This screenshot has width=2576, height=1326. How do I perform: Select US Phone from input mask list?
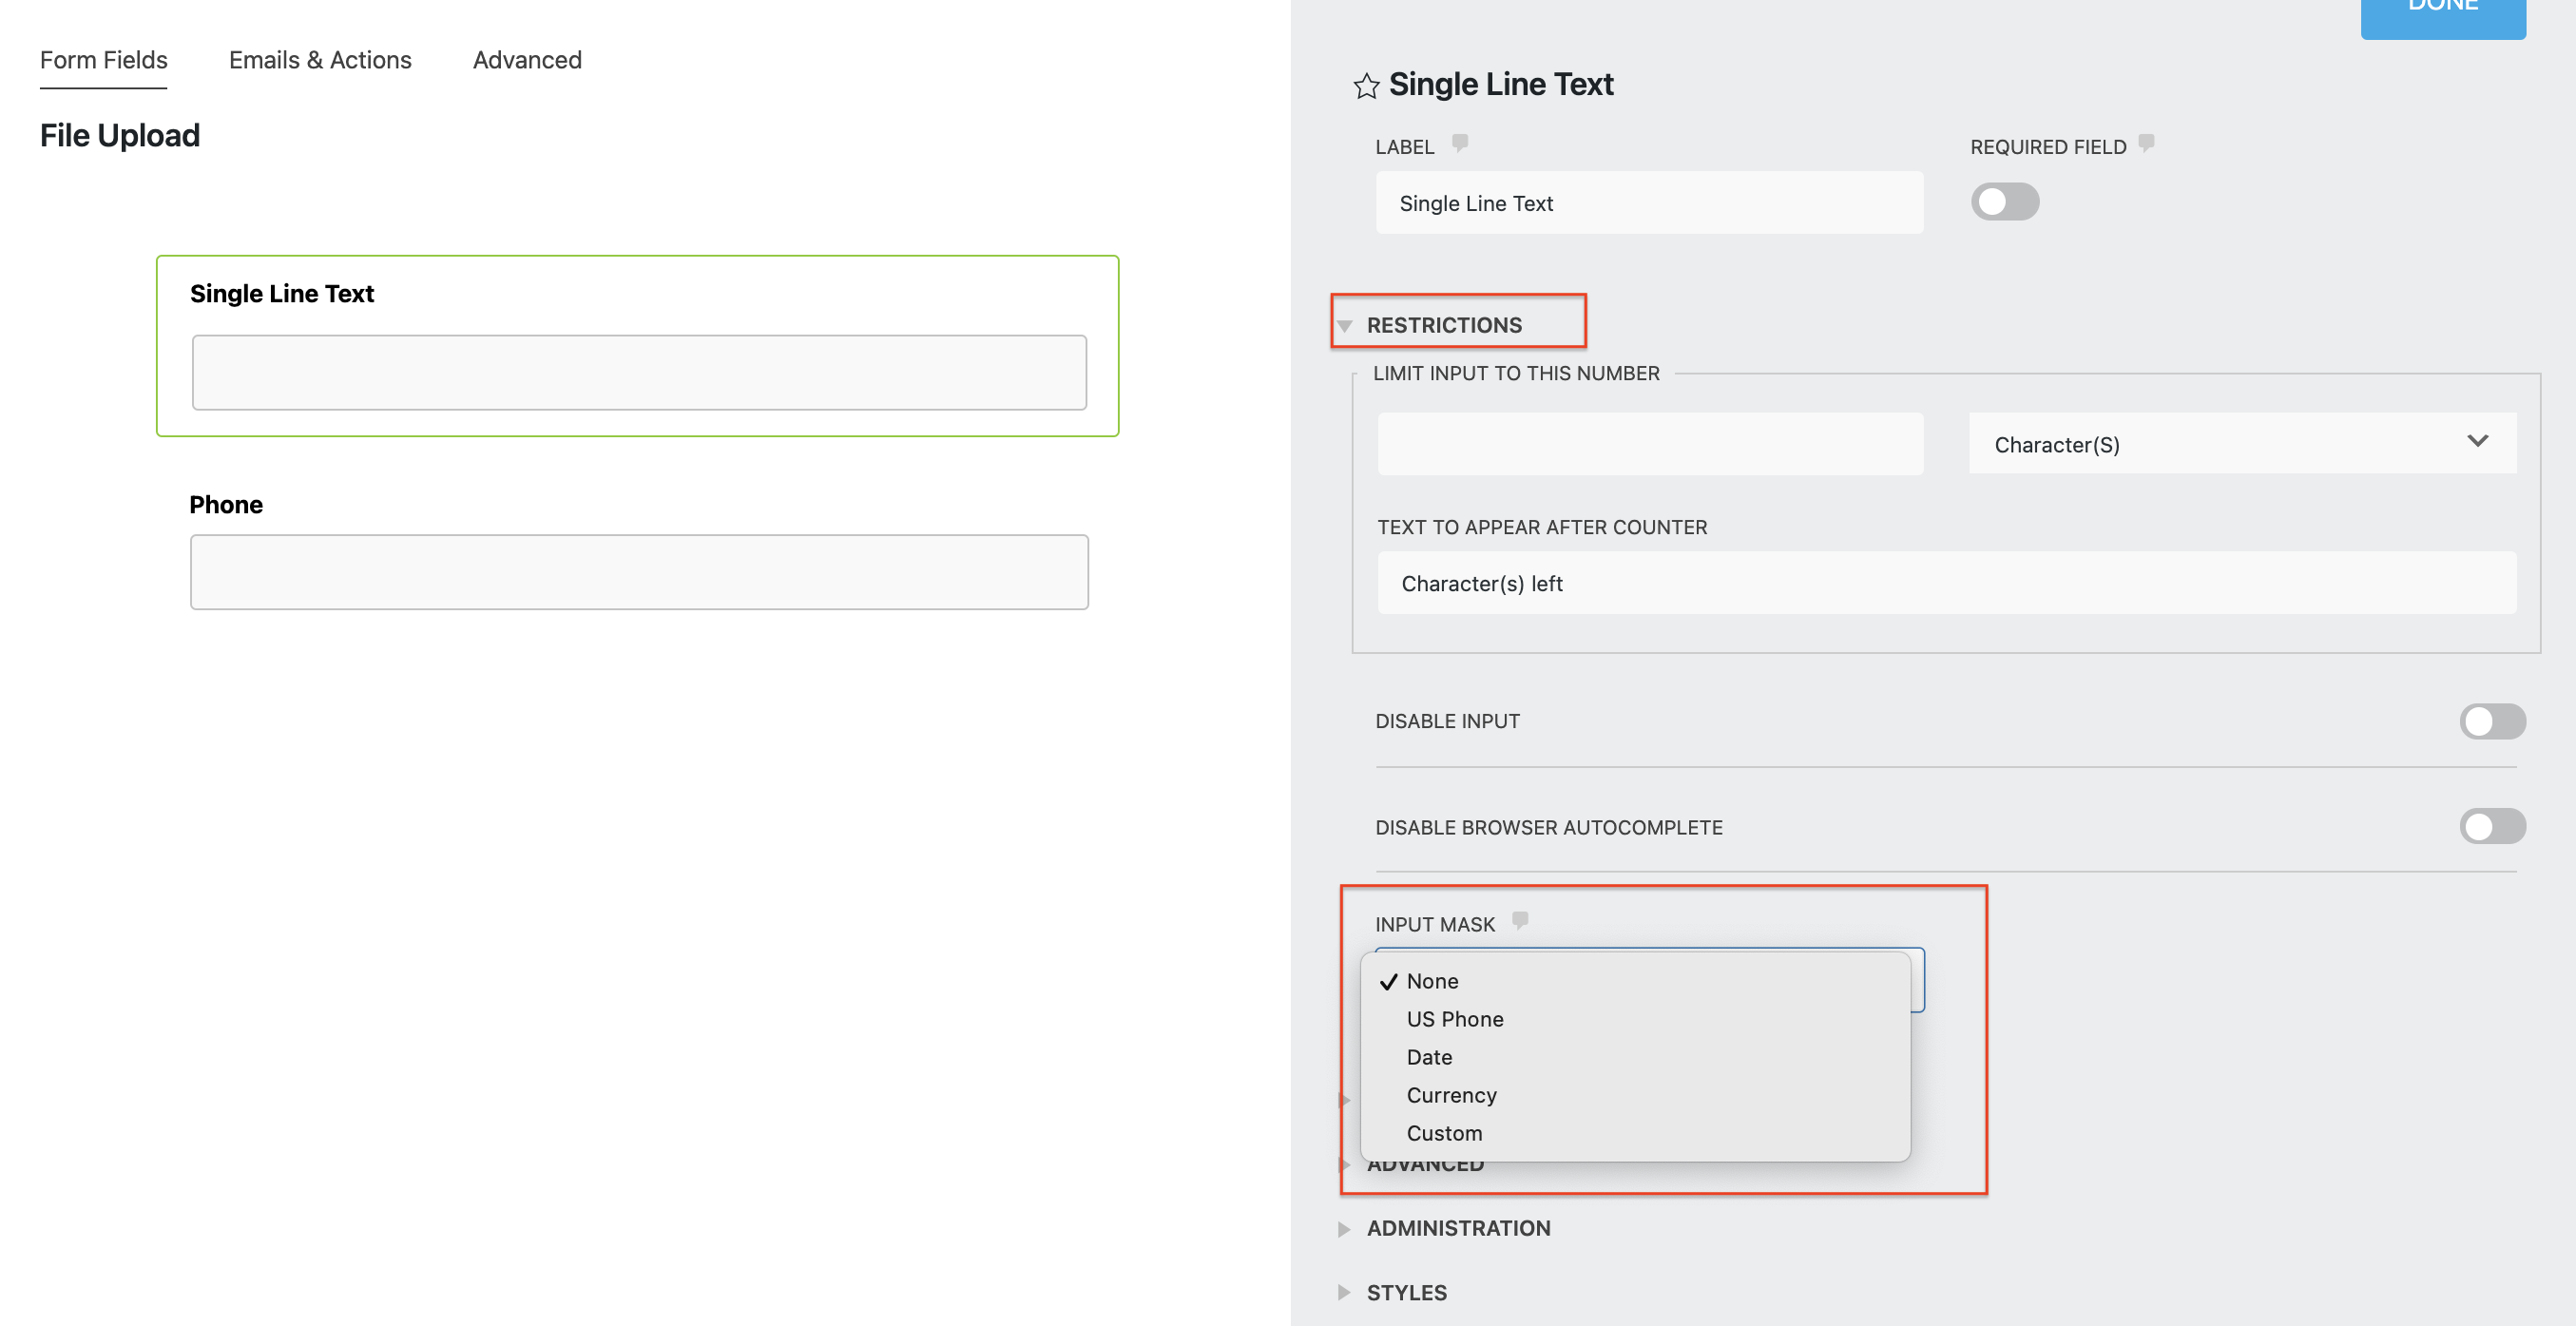1454,1019
